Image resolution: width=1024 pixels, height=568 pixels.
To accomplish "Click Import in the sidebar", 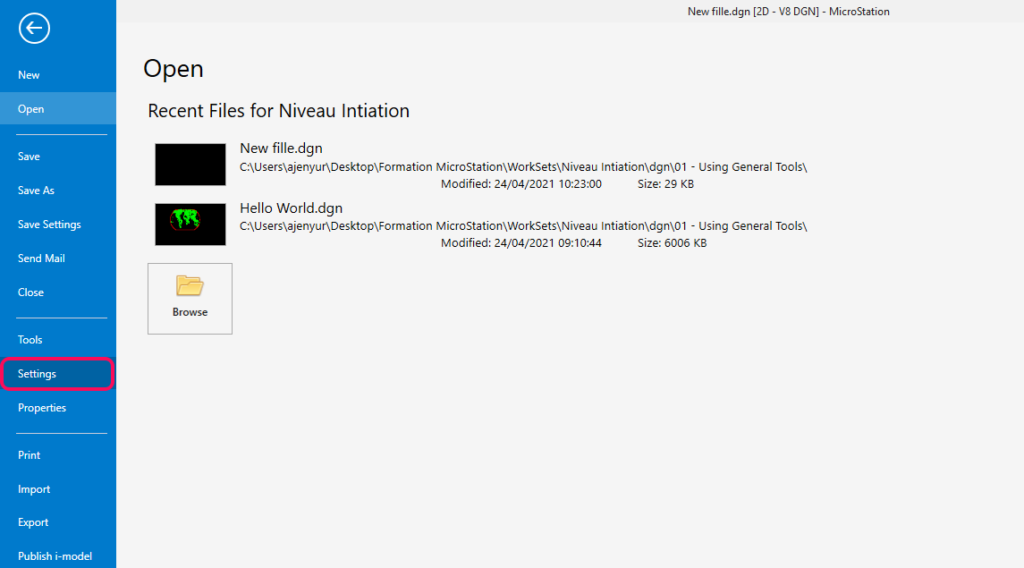I will 58,489.
